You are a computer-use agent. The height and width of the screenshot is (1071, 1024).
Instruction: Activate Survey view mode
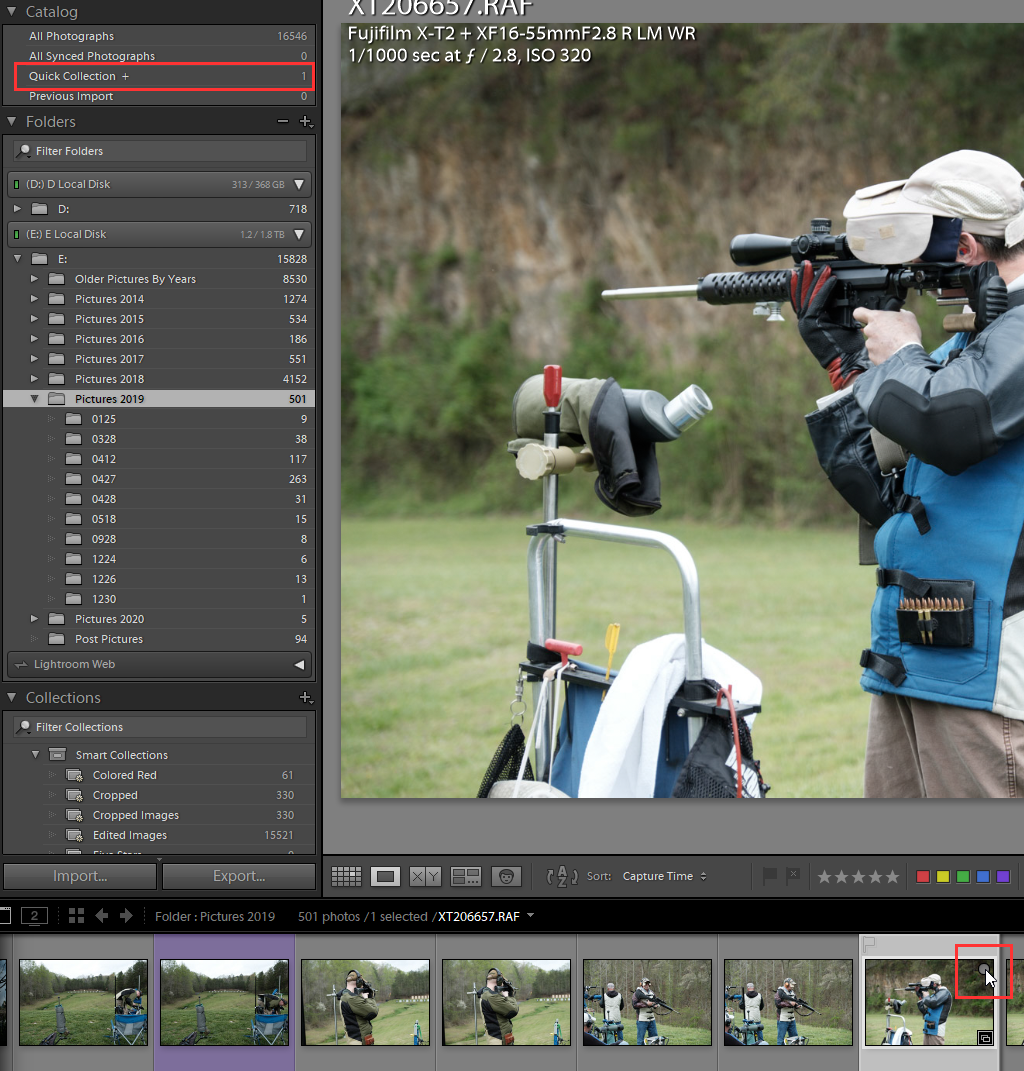pyautogui.click(x=465, y=876)
